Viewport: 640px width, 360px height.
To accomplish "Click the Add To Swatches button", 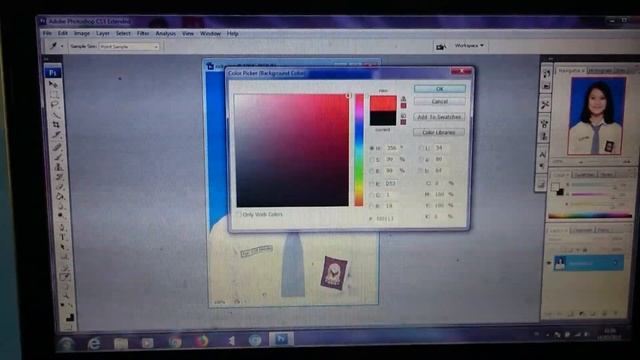I will click(439, 117).
